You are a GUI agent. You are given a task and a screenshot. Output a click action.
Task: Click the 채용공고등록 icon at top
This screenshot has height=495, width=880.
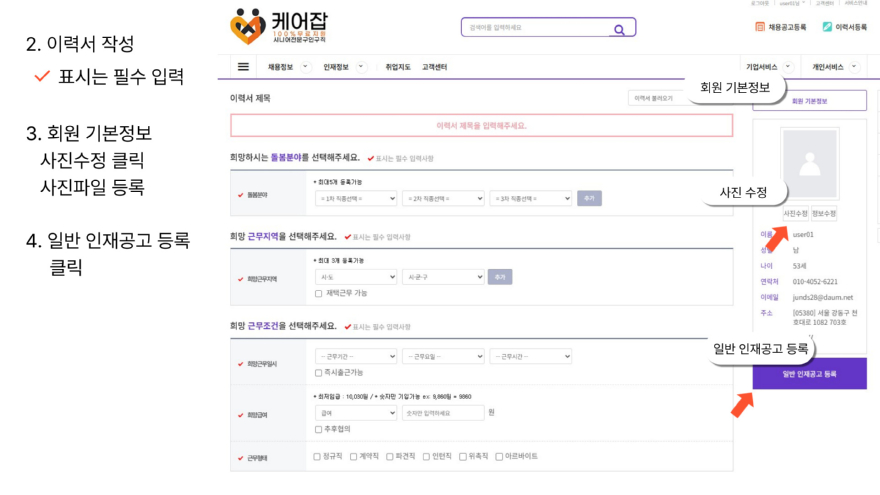pos(761,27)
